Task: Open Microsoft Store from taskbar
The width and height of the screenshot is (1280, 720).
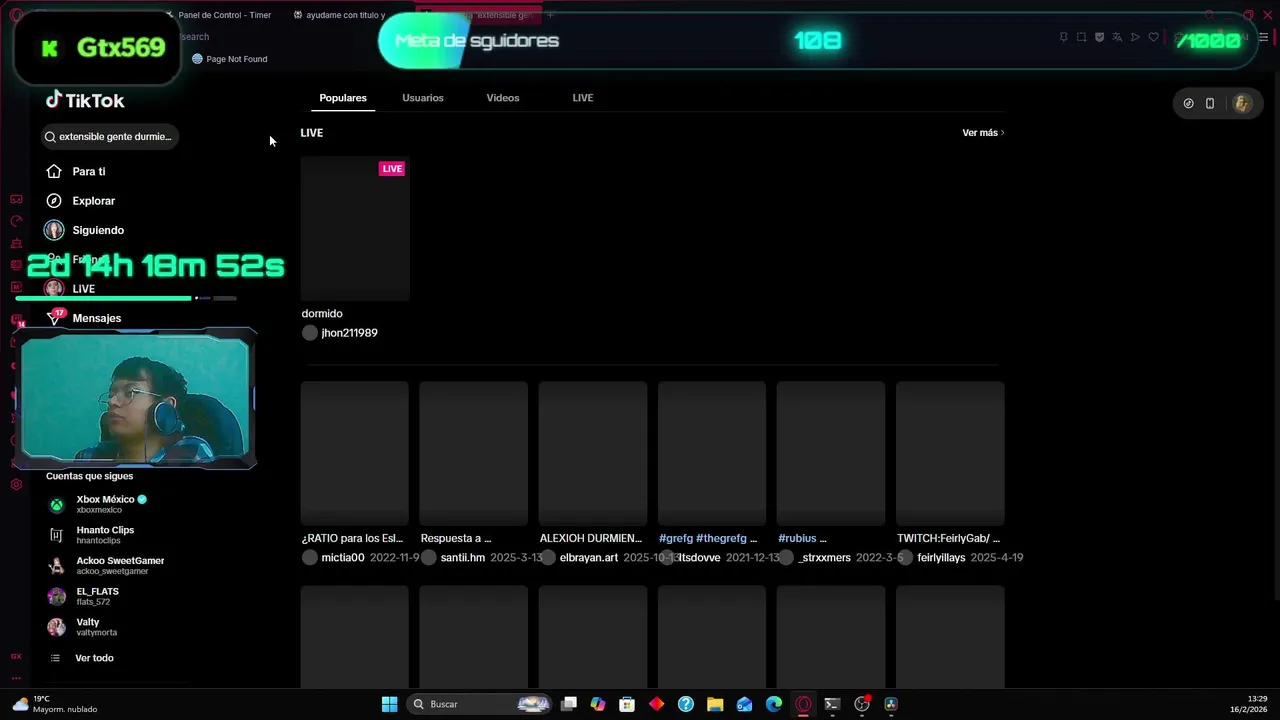Action: pyautogui.click(x=627, y=704)
